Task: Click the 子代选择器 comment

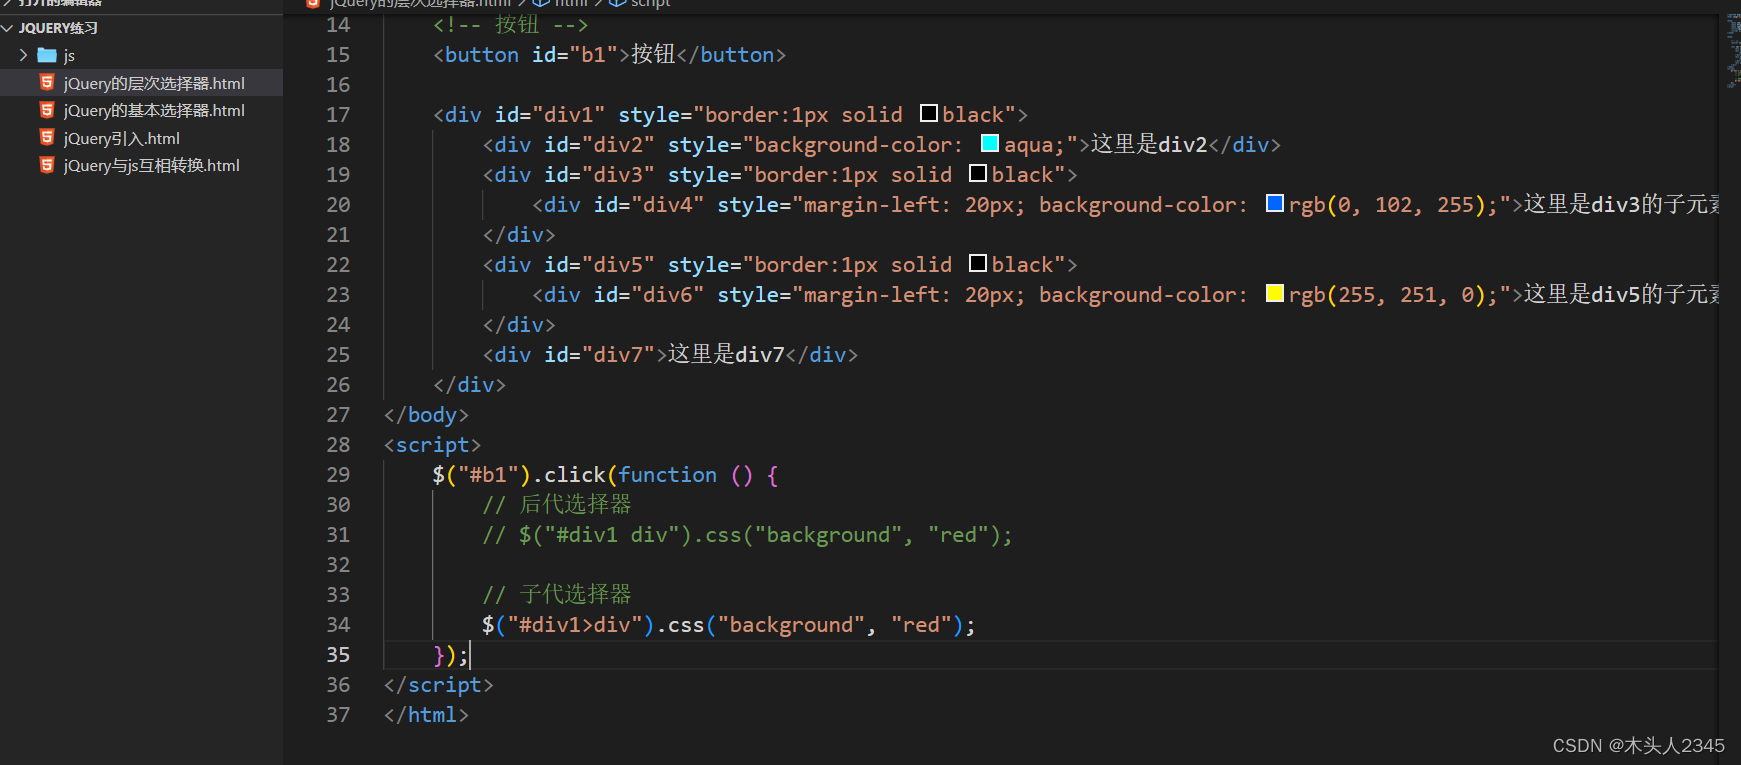Action: tap(557, 595)
